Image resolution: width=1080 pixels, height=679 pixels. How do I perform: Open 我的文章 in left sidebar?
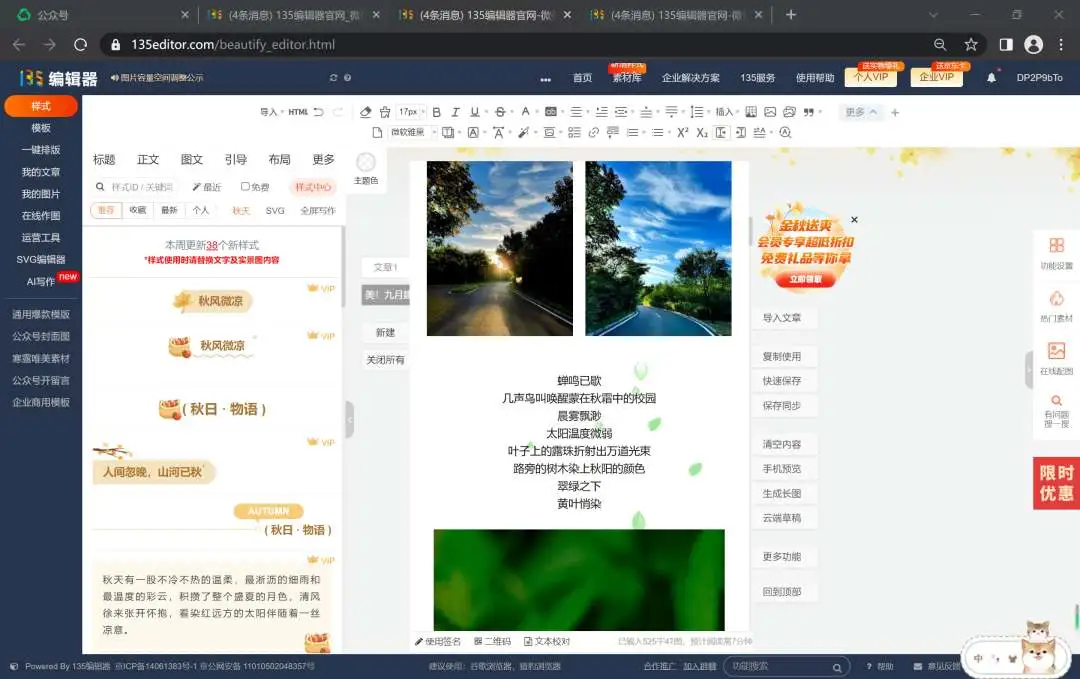pos(41,172)
